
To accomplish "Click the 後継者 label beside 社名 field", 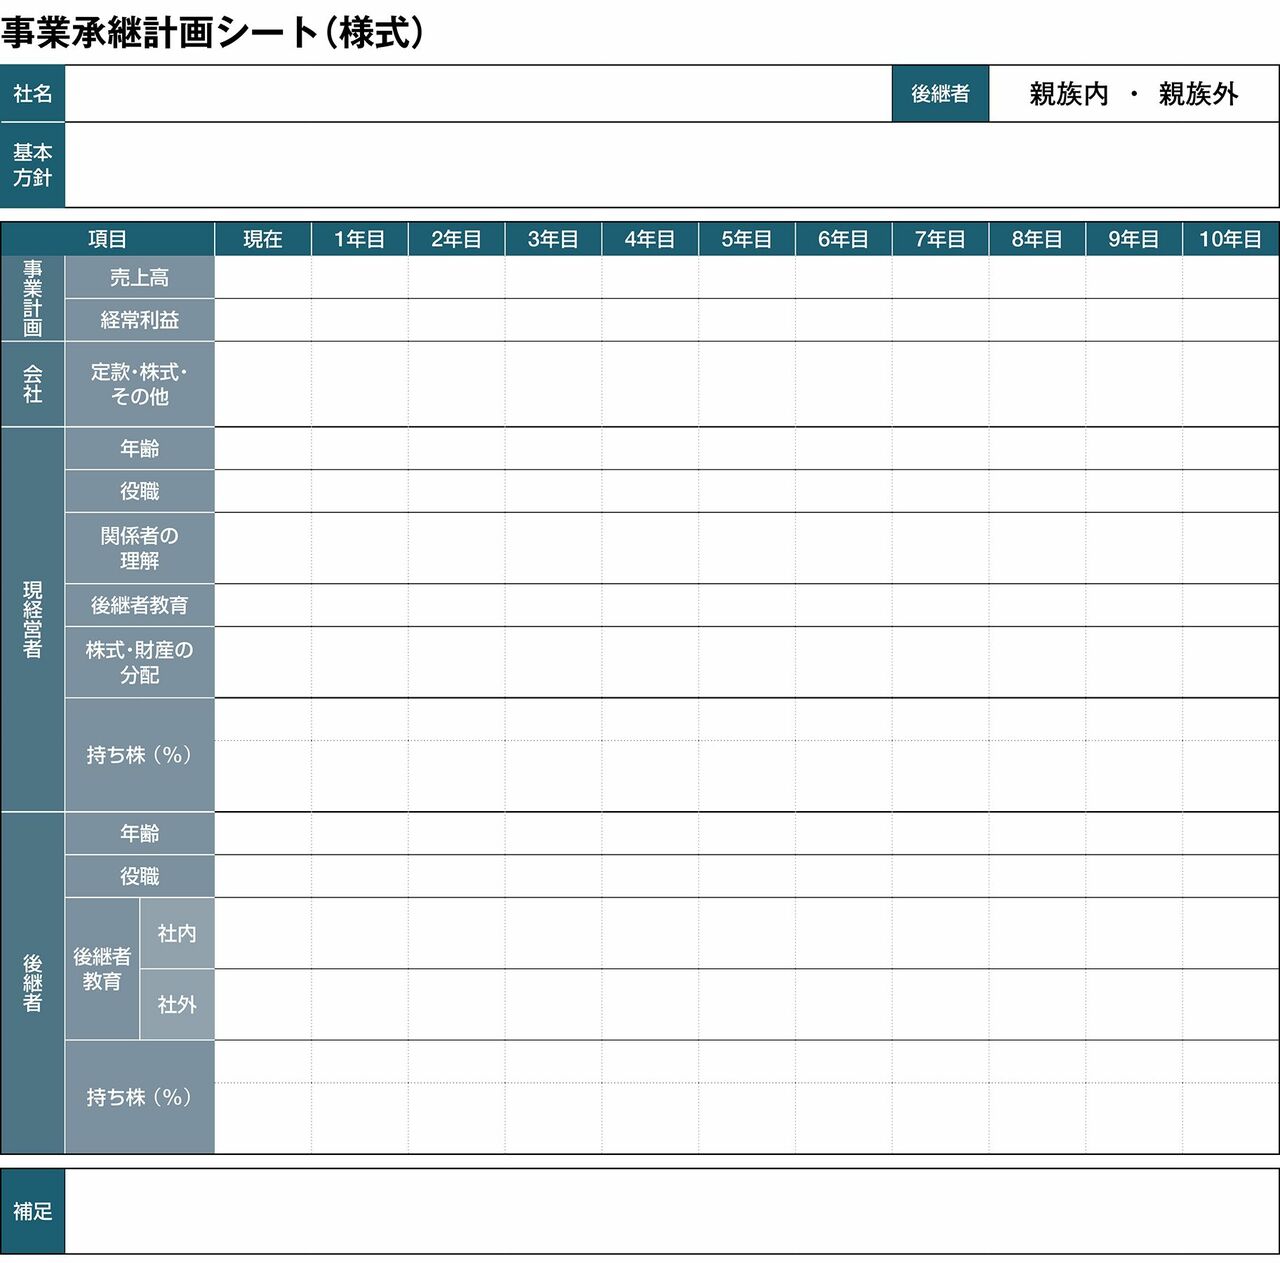I will (940, 94).
